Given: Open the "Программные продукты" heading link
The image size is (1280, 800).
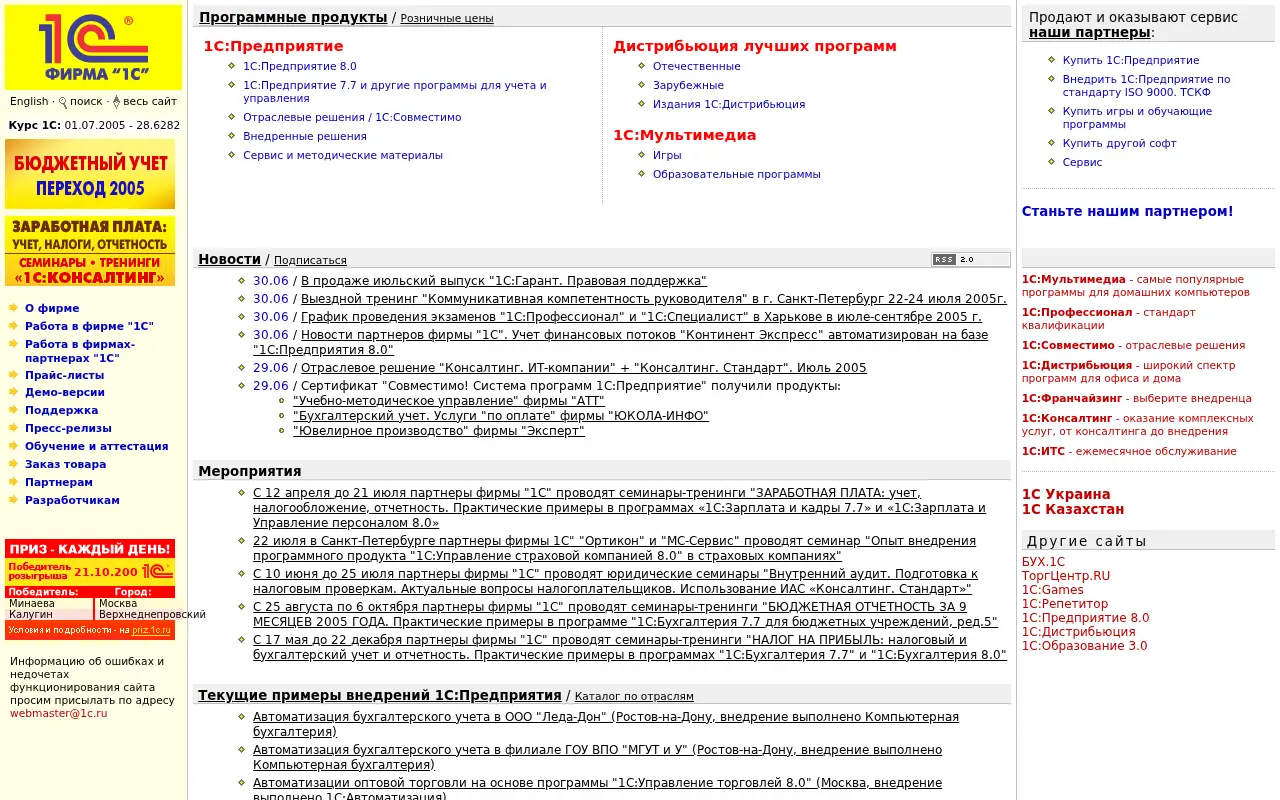Looking at the screenshot, I should (293, 17).
